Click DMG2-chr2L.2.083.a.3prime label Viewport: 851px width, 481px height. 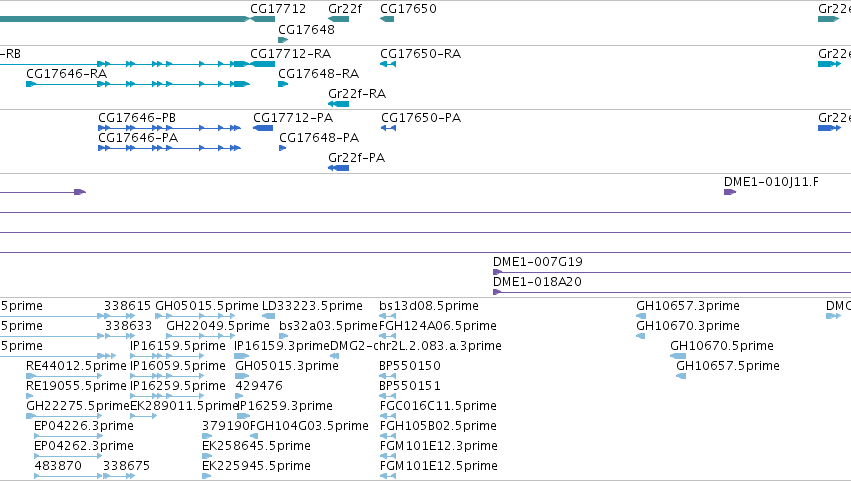pos(416,346)
